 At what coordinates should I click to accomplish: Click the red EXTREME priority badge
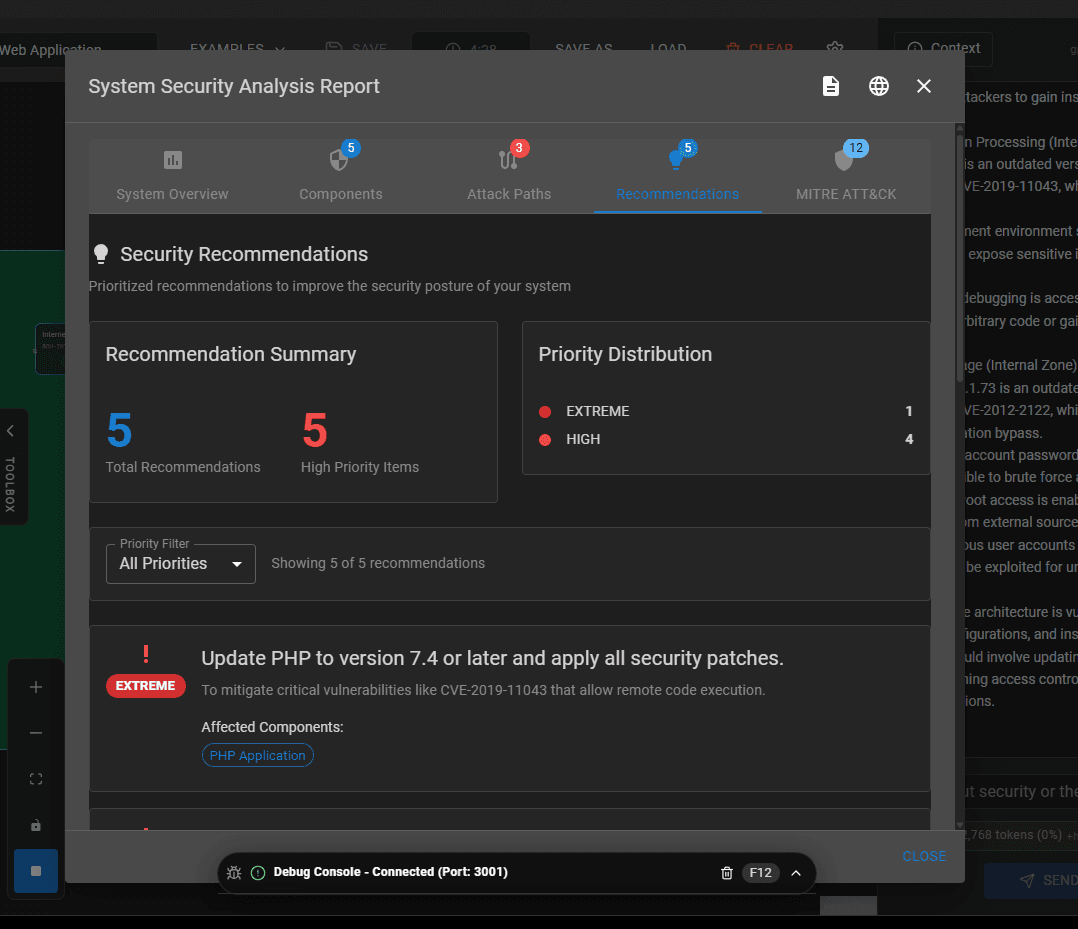(146, 686)
